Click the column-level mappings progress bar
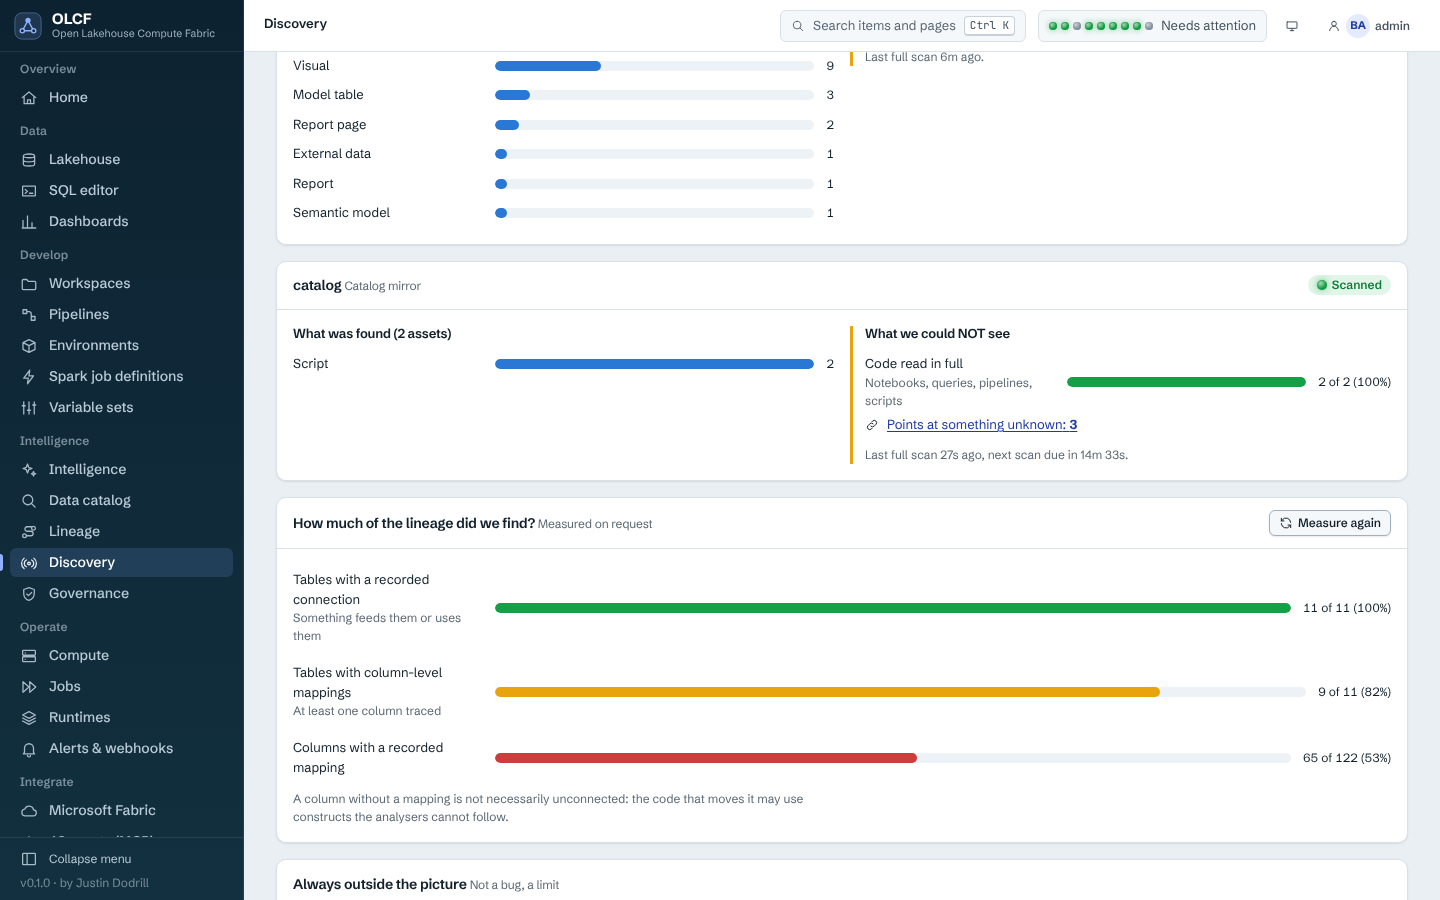The width and height of the screenshot is (1440, 900). [900, 692]
